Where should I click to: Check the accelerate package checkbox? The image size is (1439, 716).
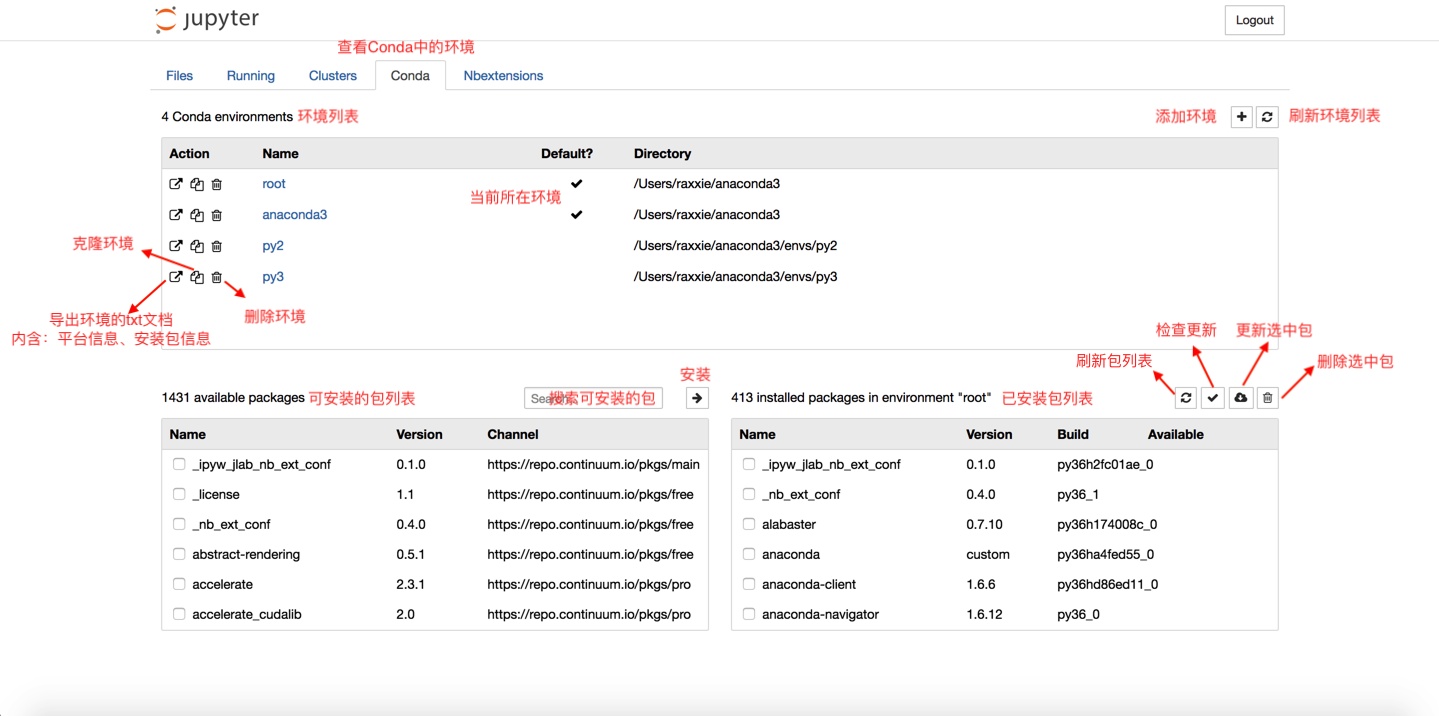(x=178, y=583)
